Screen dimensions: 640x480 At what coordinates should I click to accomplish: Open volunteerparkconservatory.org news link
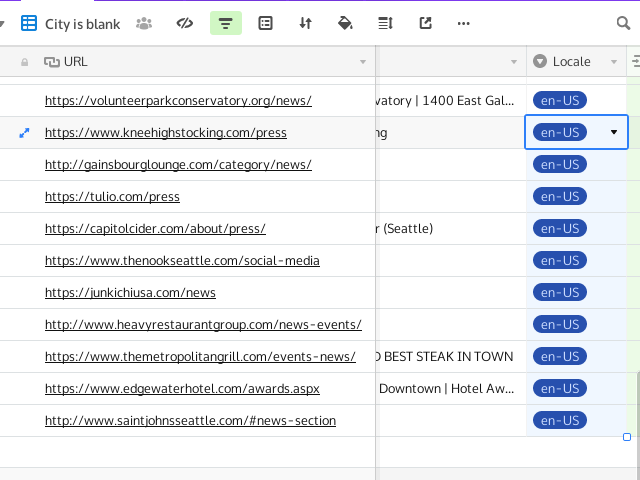(178, 100)
